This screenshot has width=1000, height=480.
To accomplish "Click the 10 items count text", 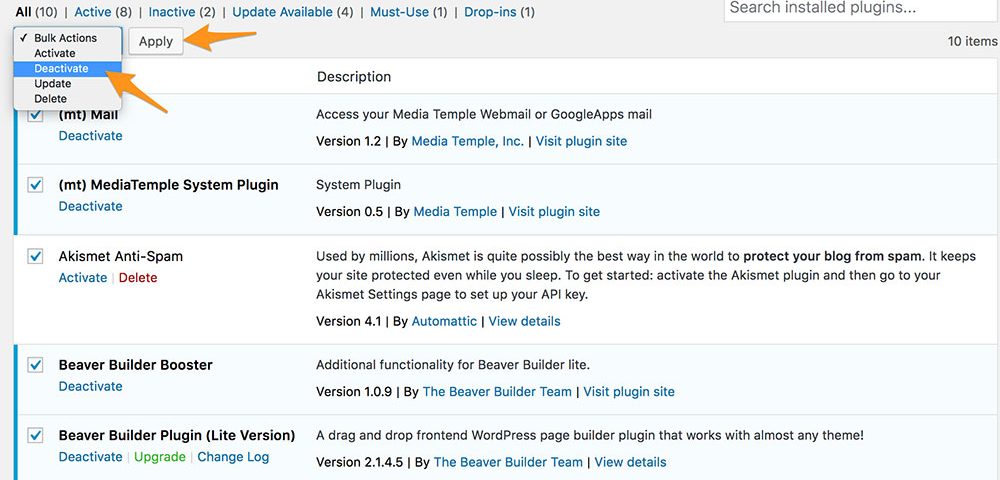I will coord(973,41).
